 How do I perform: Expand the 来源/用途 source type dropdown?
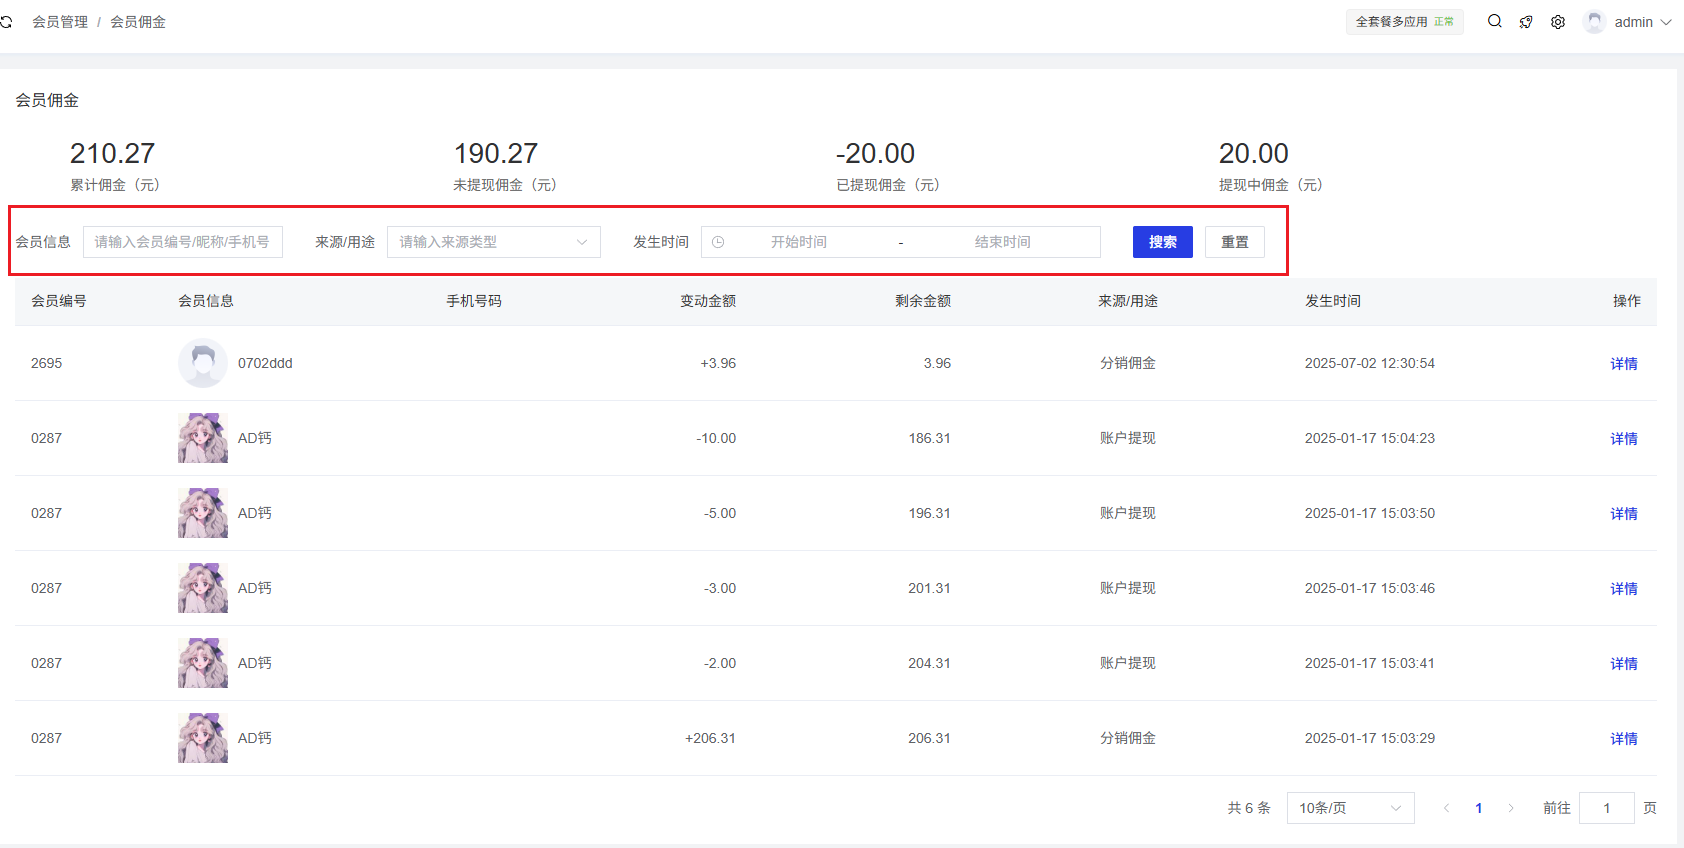493,242
